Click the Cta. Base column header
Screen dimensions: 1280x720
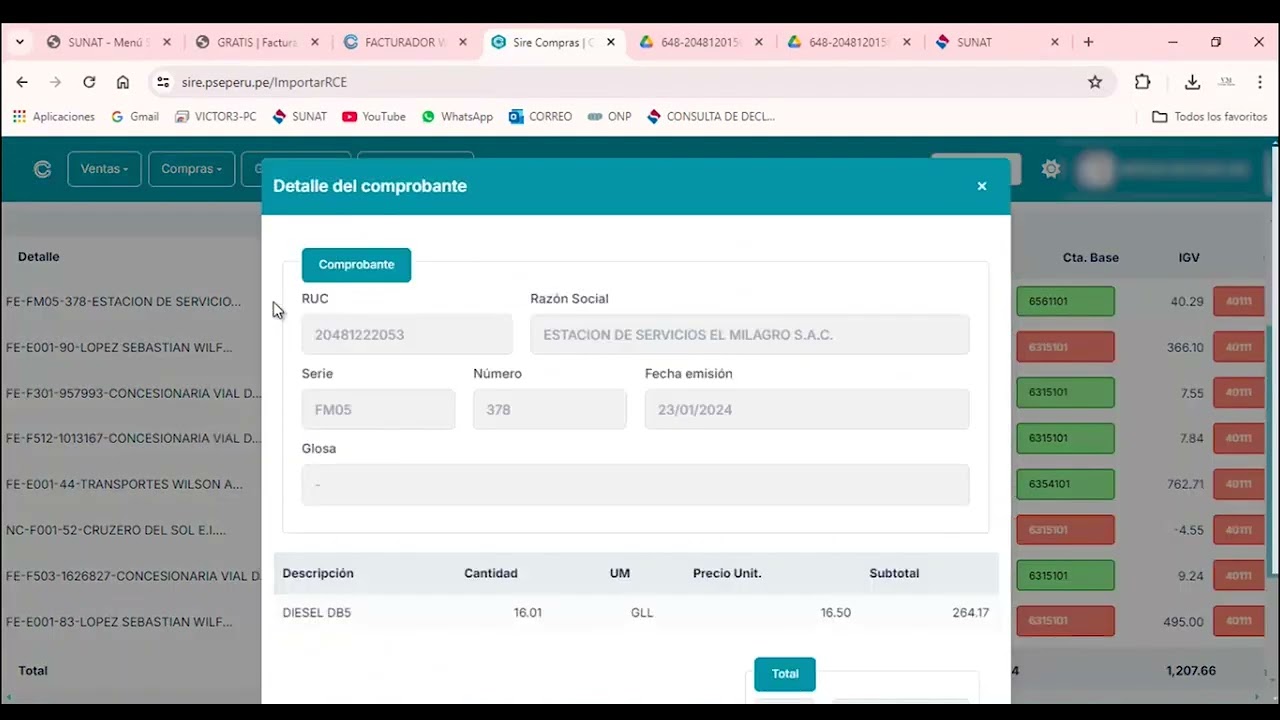pos(1091,258)
